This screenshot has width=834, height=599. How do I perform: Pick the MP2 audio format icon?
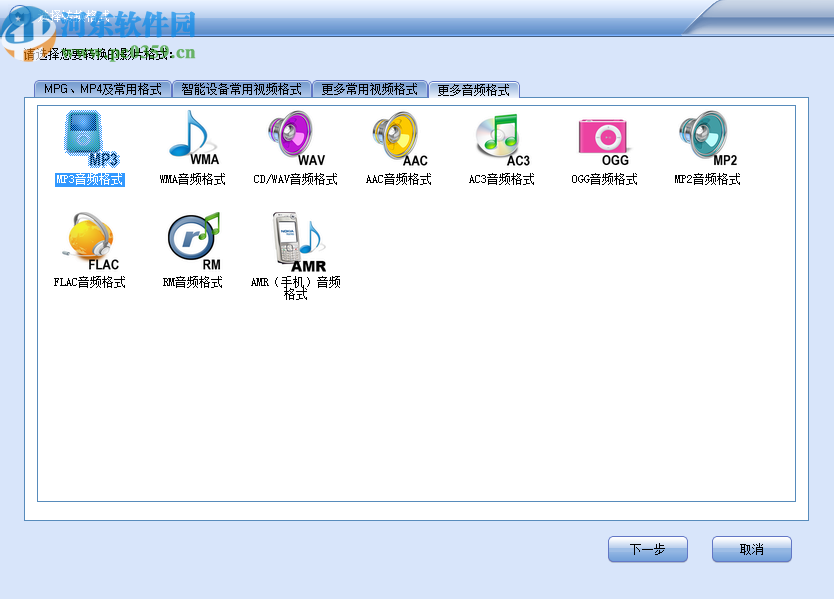point(705,135)
